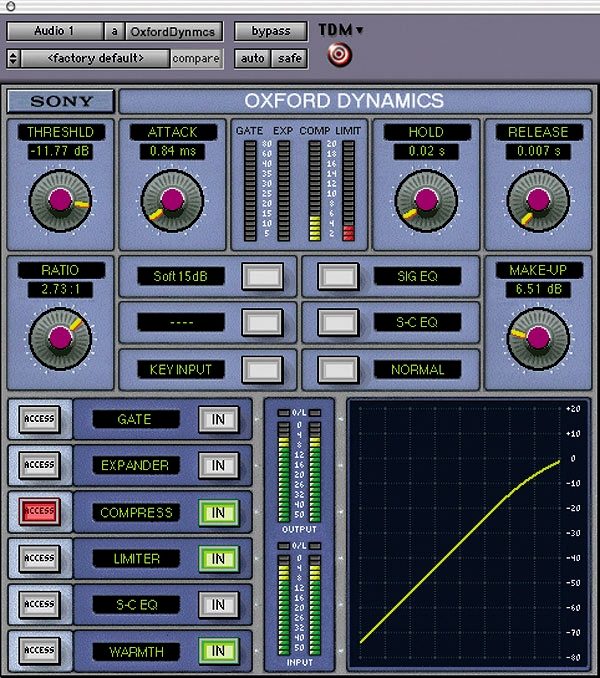Enable the EXPANDER IN button

click(218, 466)
